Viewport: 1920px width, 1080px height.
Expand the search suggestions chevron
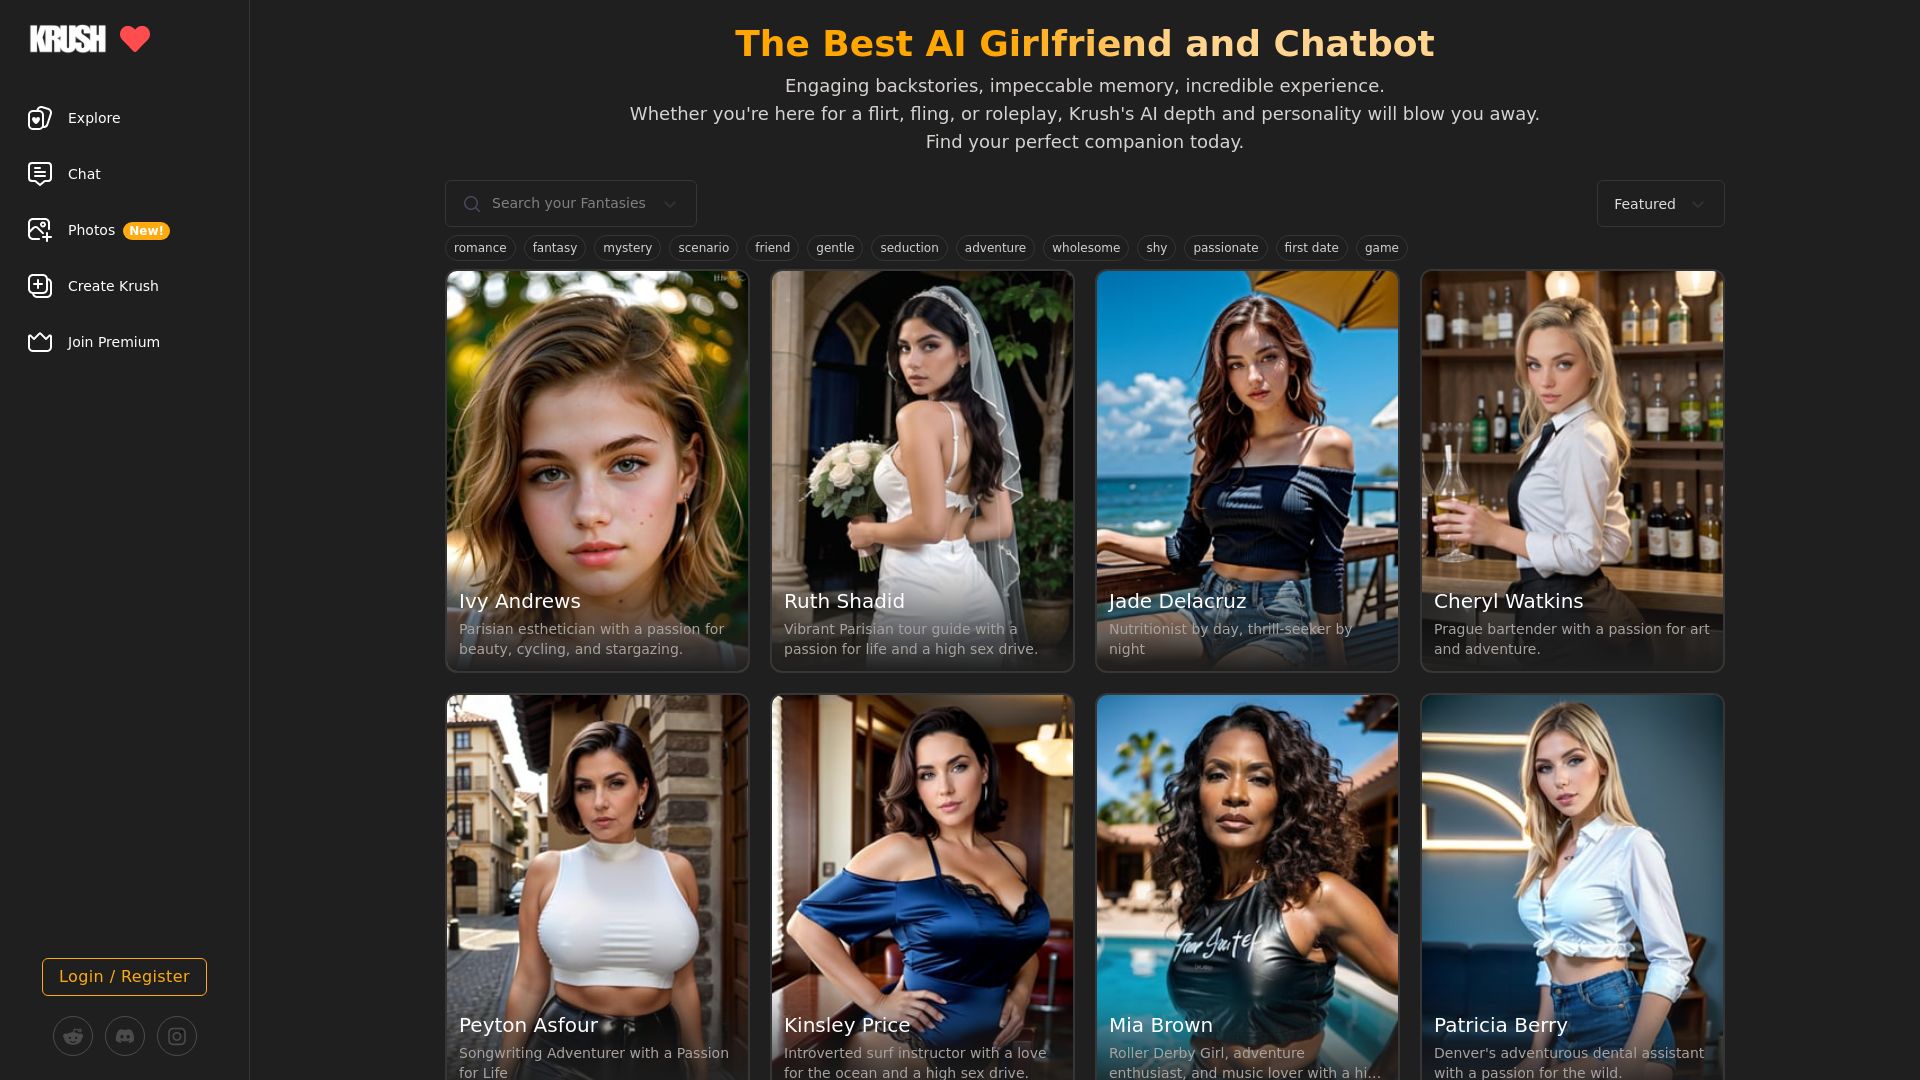670,204
